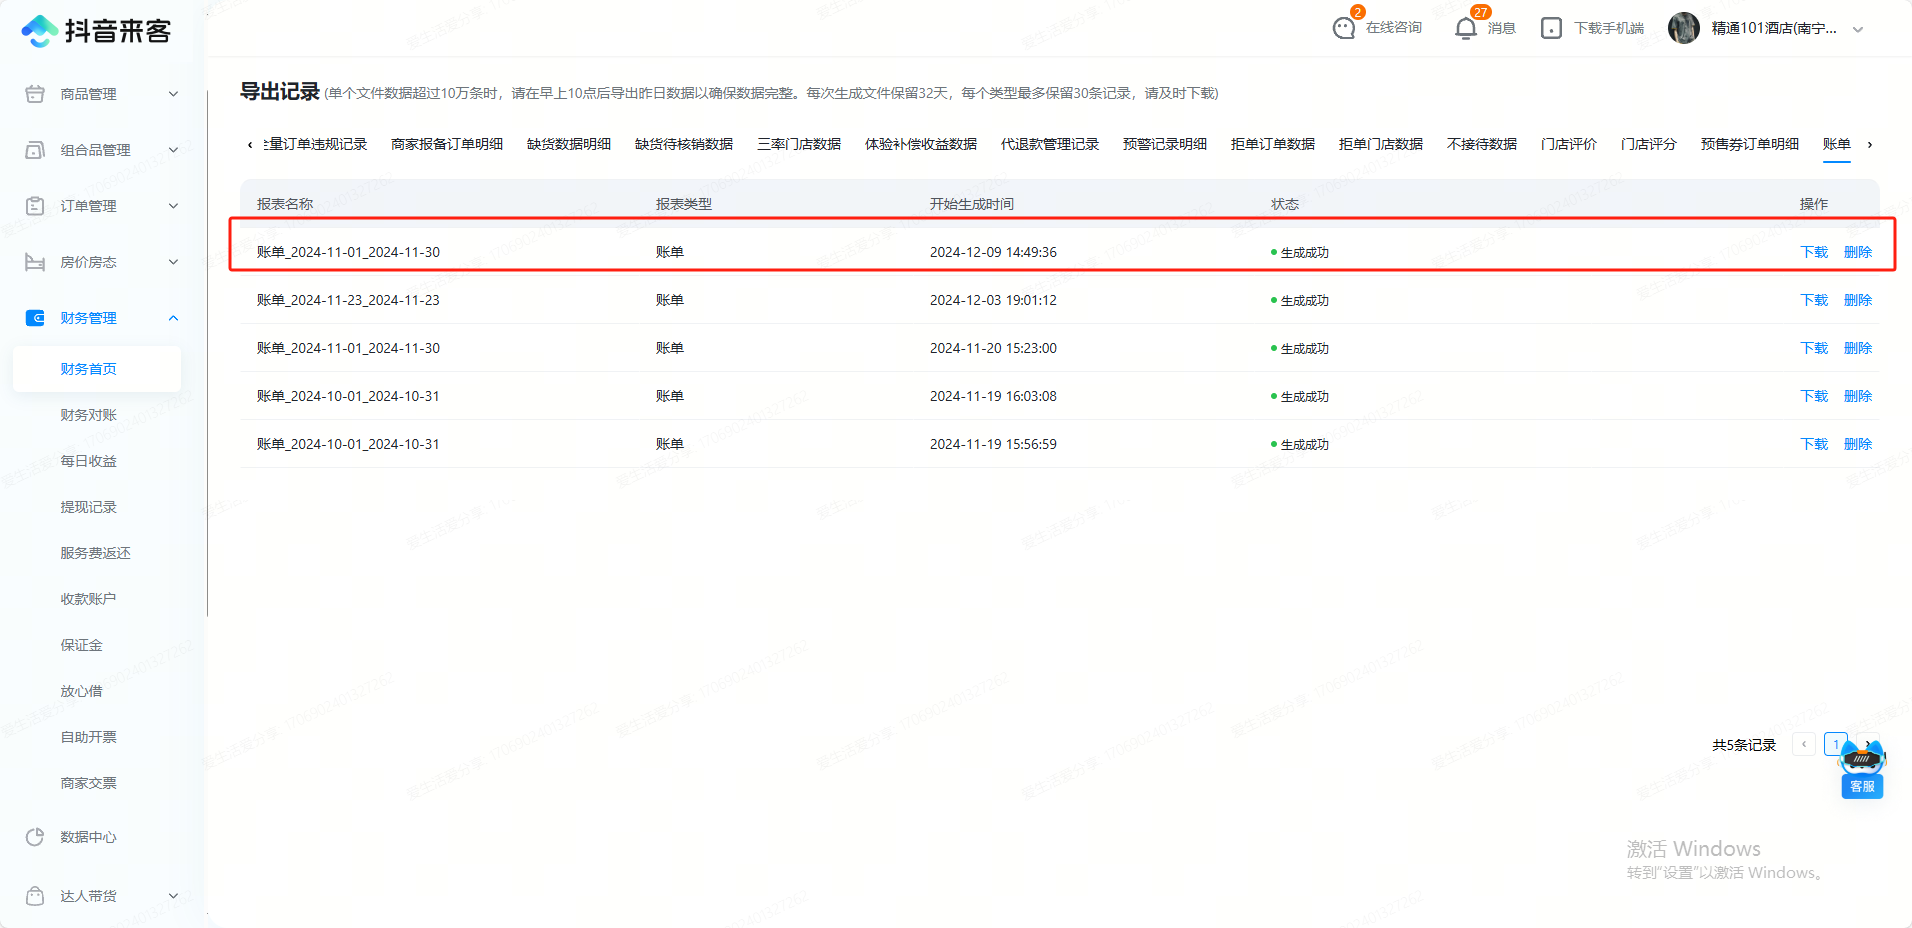Click the 下载手机端 phone icon
Viewport: 1912px width, 928px height.
[1551, 28]
